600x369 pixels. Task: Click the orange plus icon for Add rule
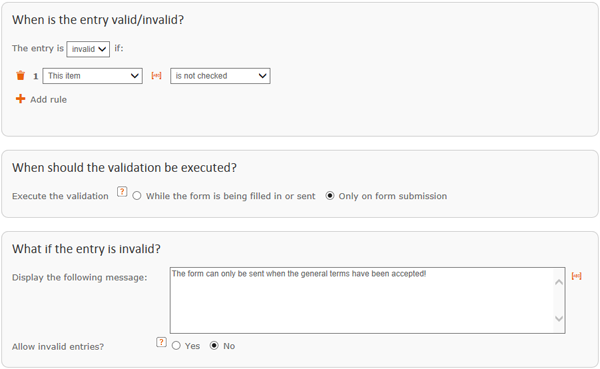(x=20, y=99)
